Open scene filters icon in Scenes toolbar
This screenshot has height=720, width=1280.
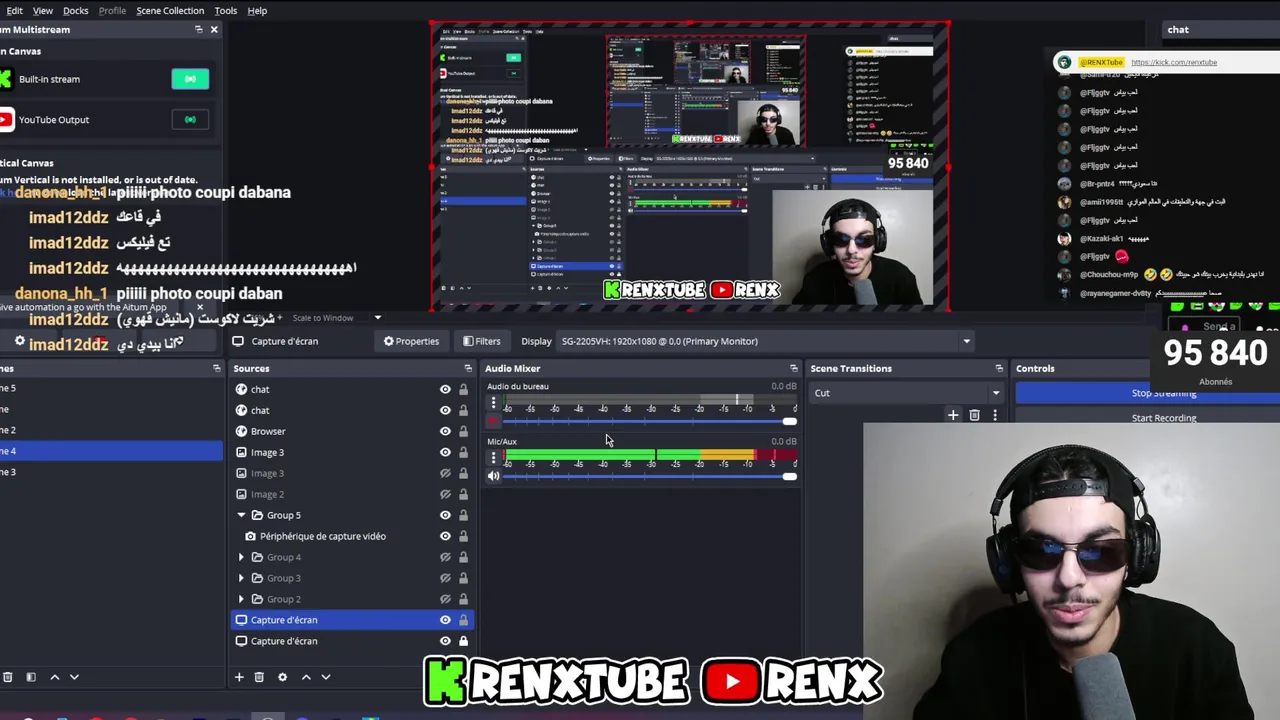pyautogui.click(x=31, y=677)
